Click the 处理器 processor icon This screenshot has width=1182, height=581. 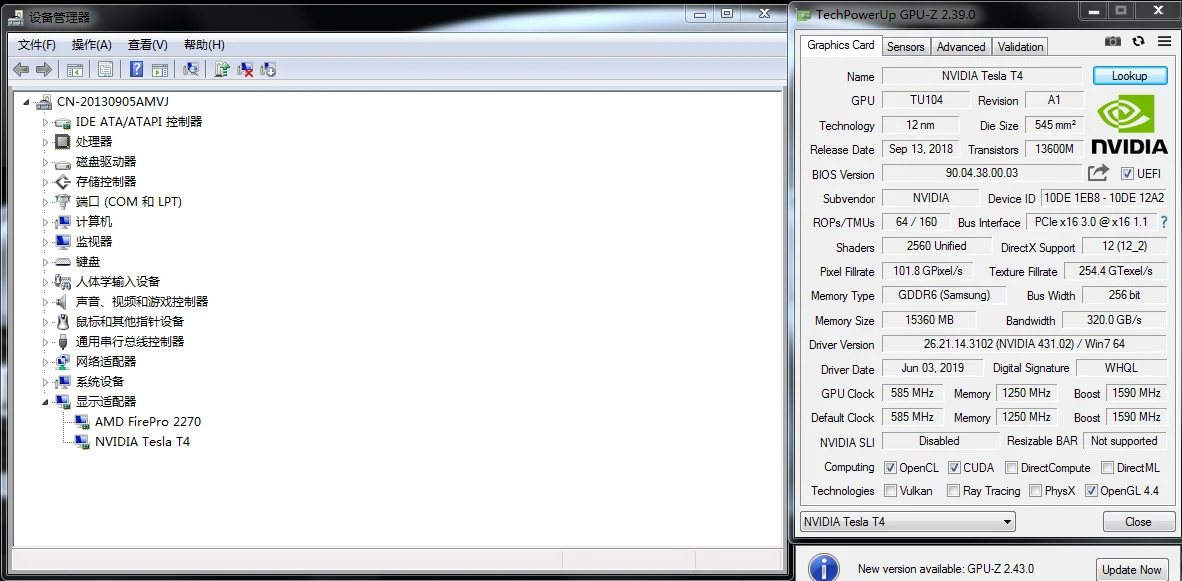63,142
